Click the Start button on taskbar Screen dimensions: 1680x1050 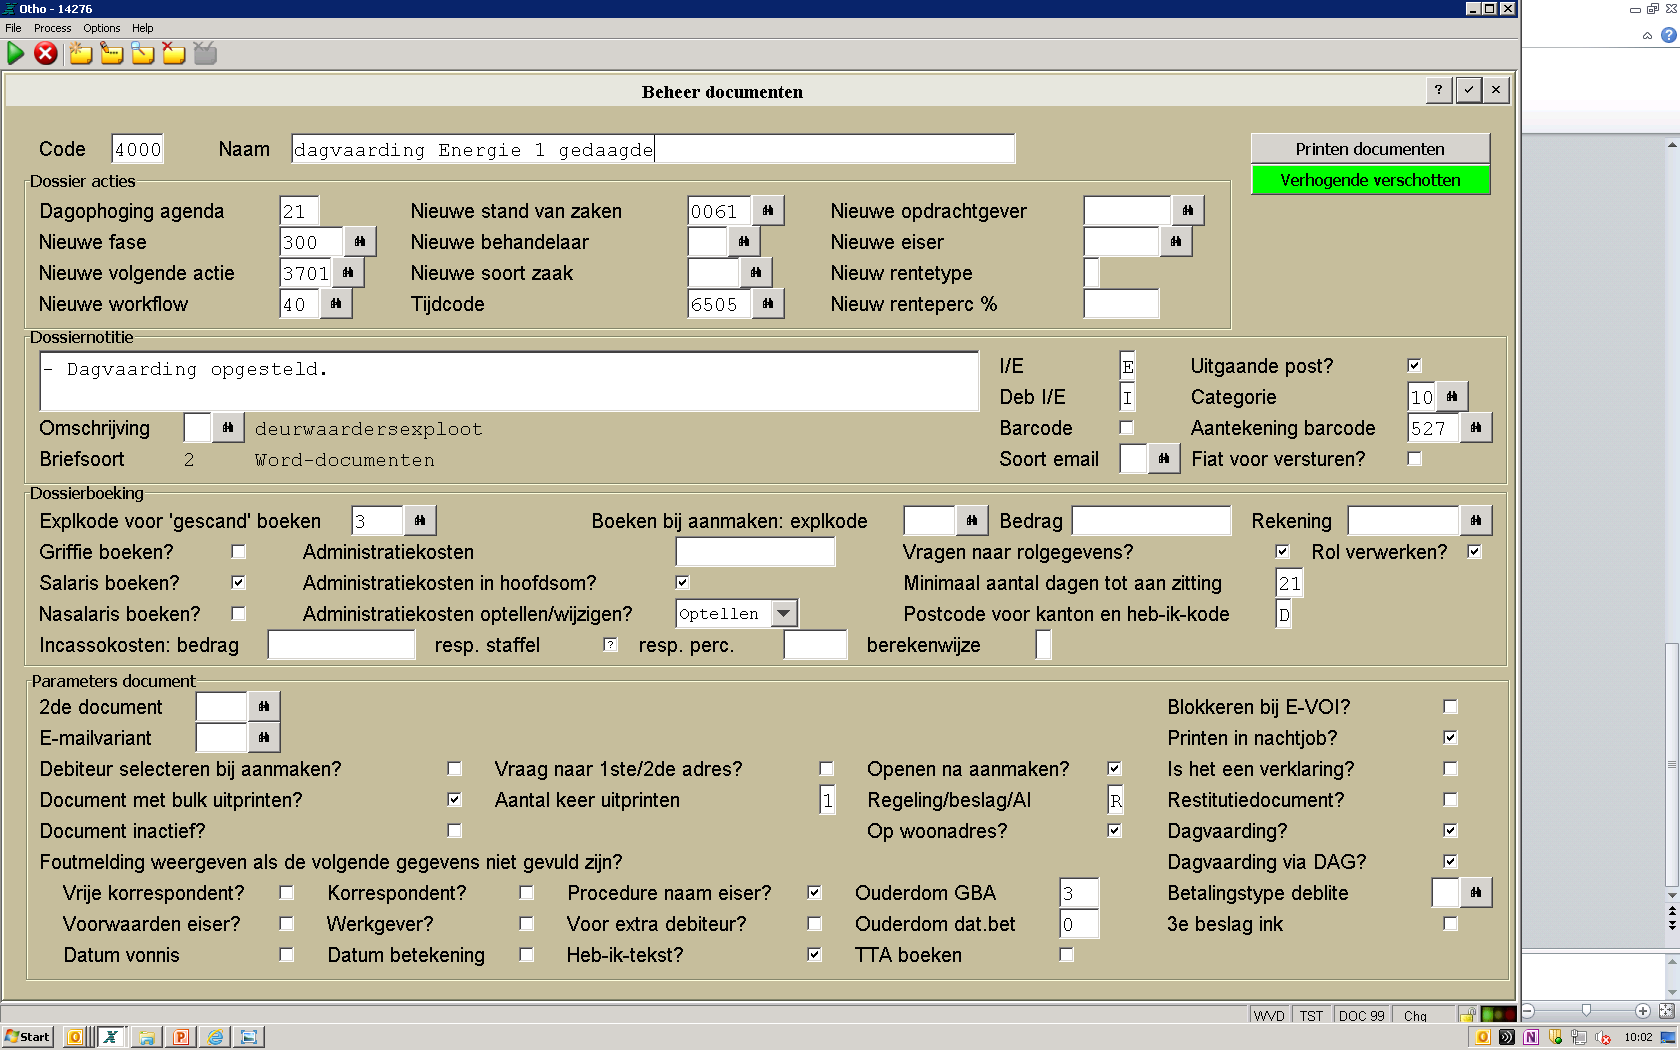(28, 1037)
